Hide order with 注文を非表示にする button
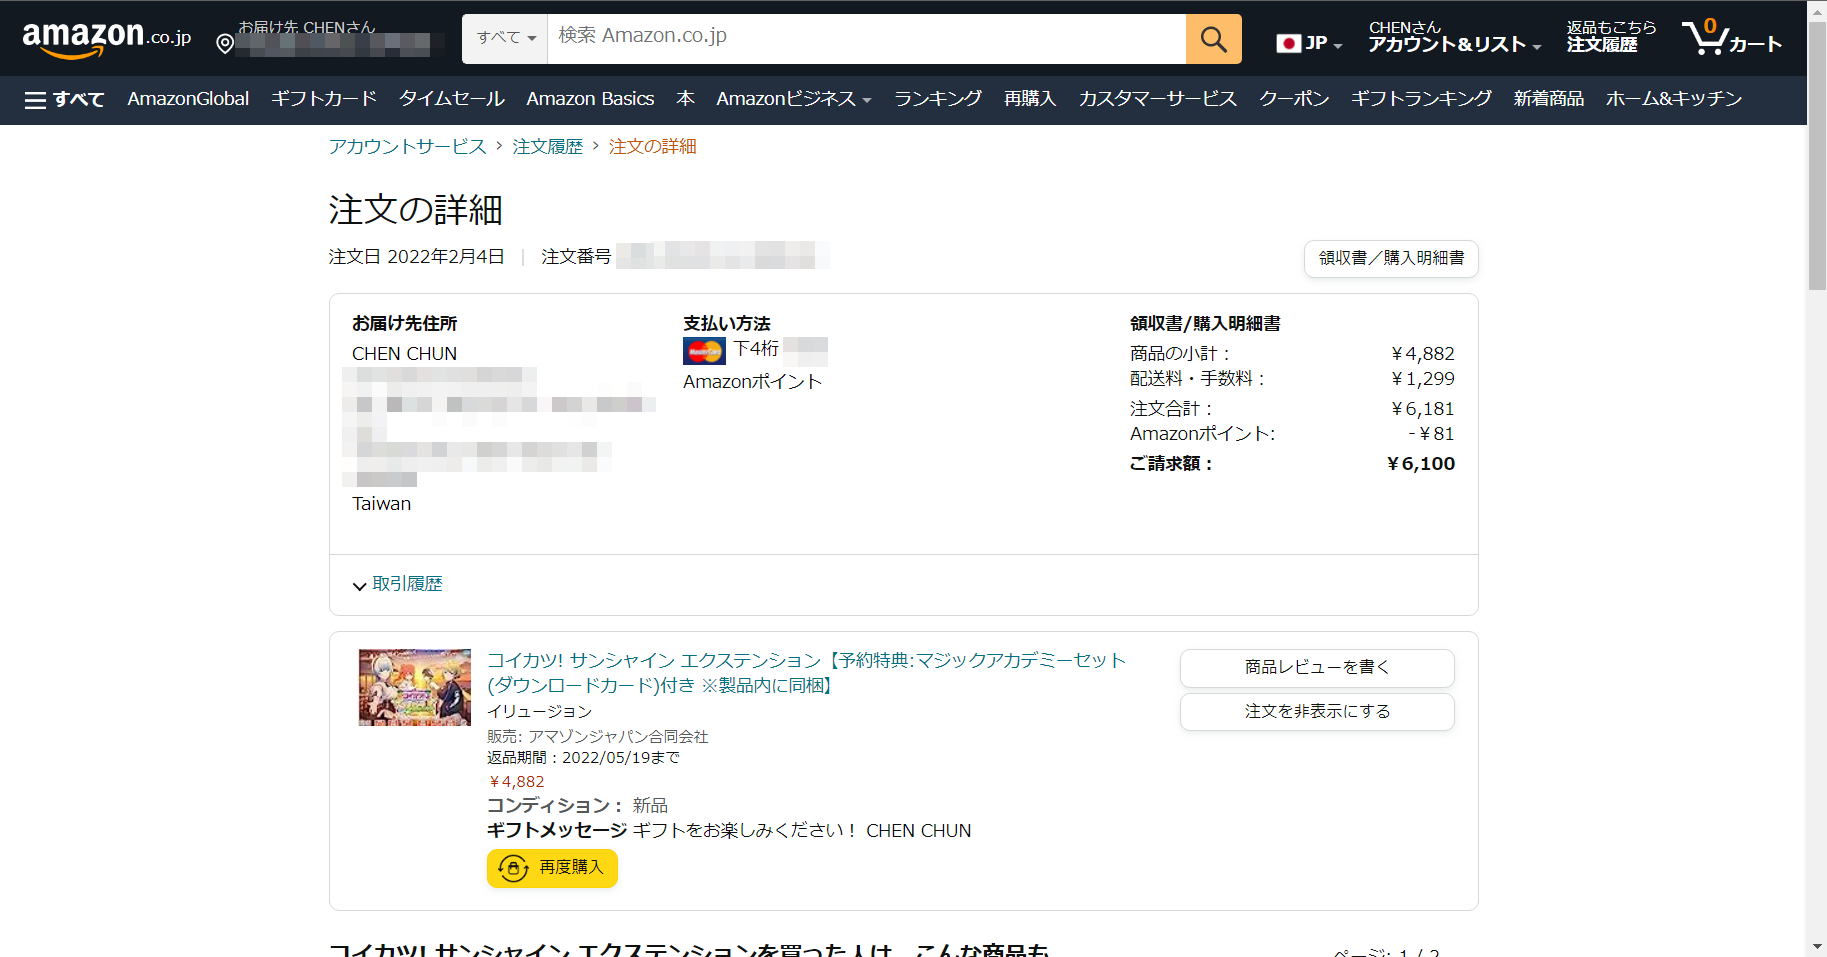 coord(1316,711)
